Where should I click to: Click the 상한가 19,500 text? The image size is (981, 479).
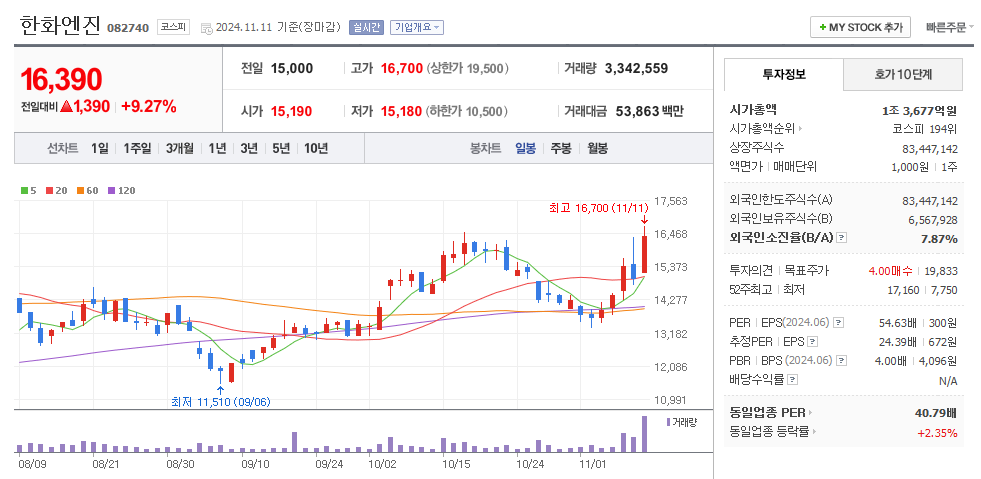(467, 69)
